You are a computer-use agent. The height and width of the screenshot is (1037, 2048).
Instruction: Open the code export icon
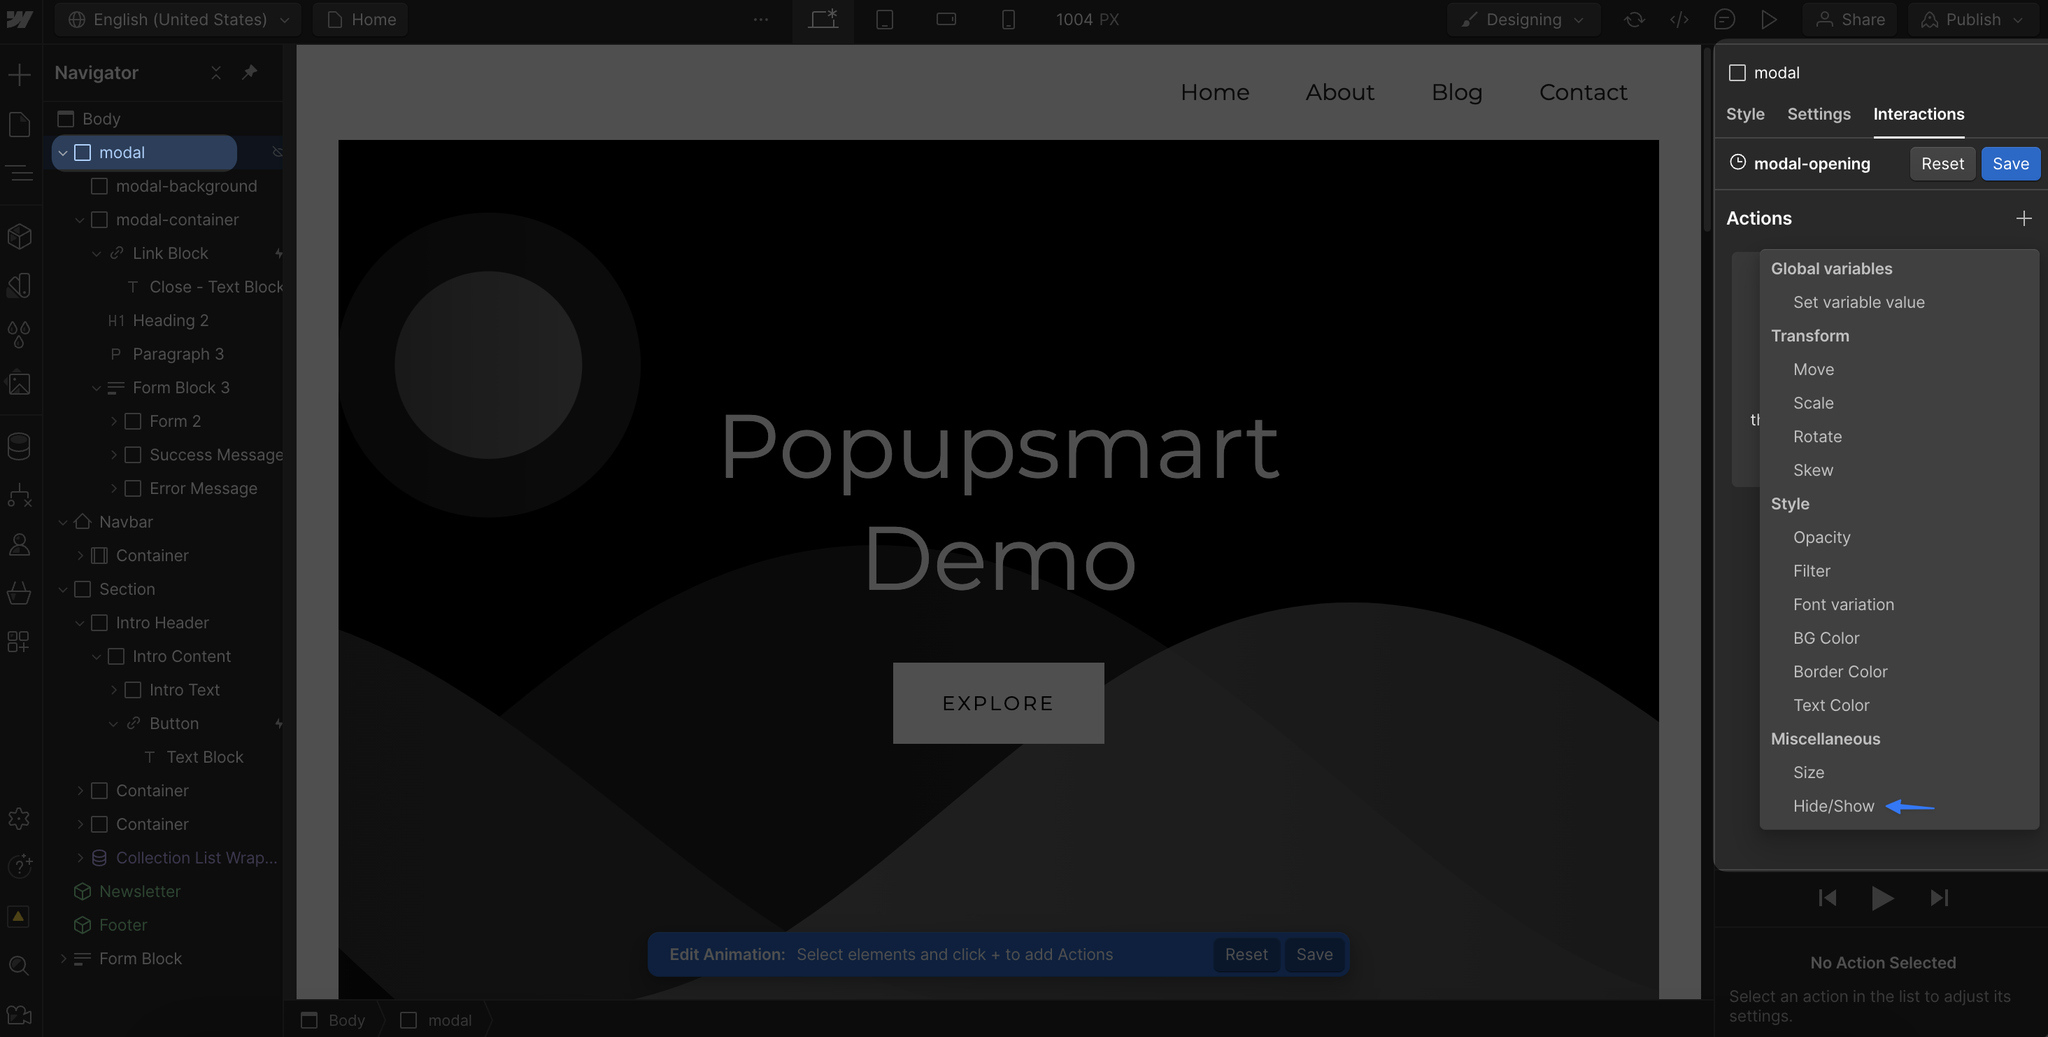(x=1680, y=19)
